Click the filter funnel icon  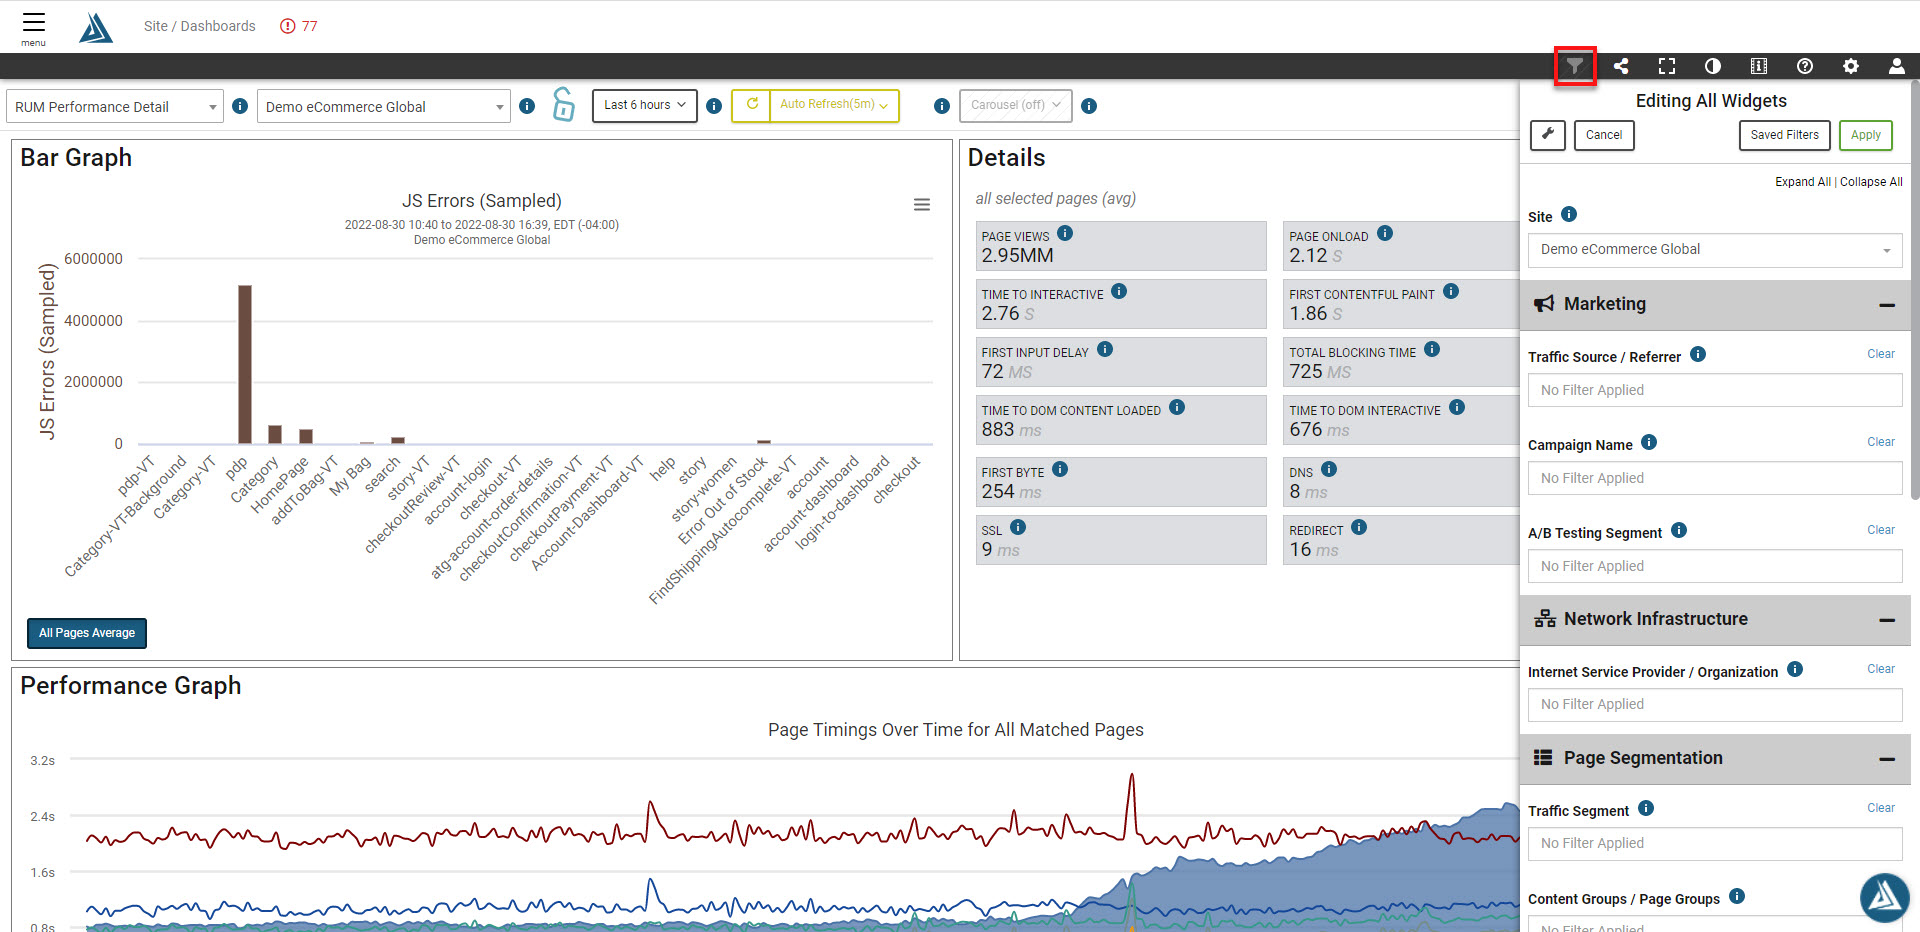1575,66
